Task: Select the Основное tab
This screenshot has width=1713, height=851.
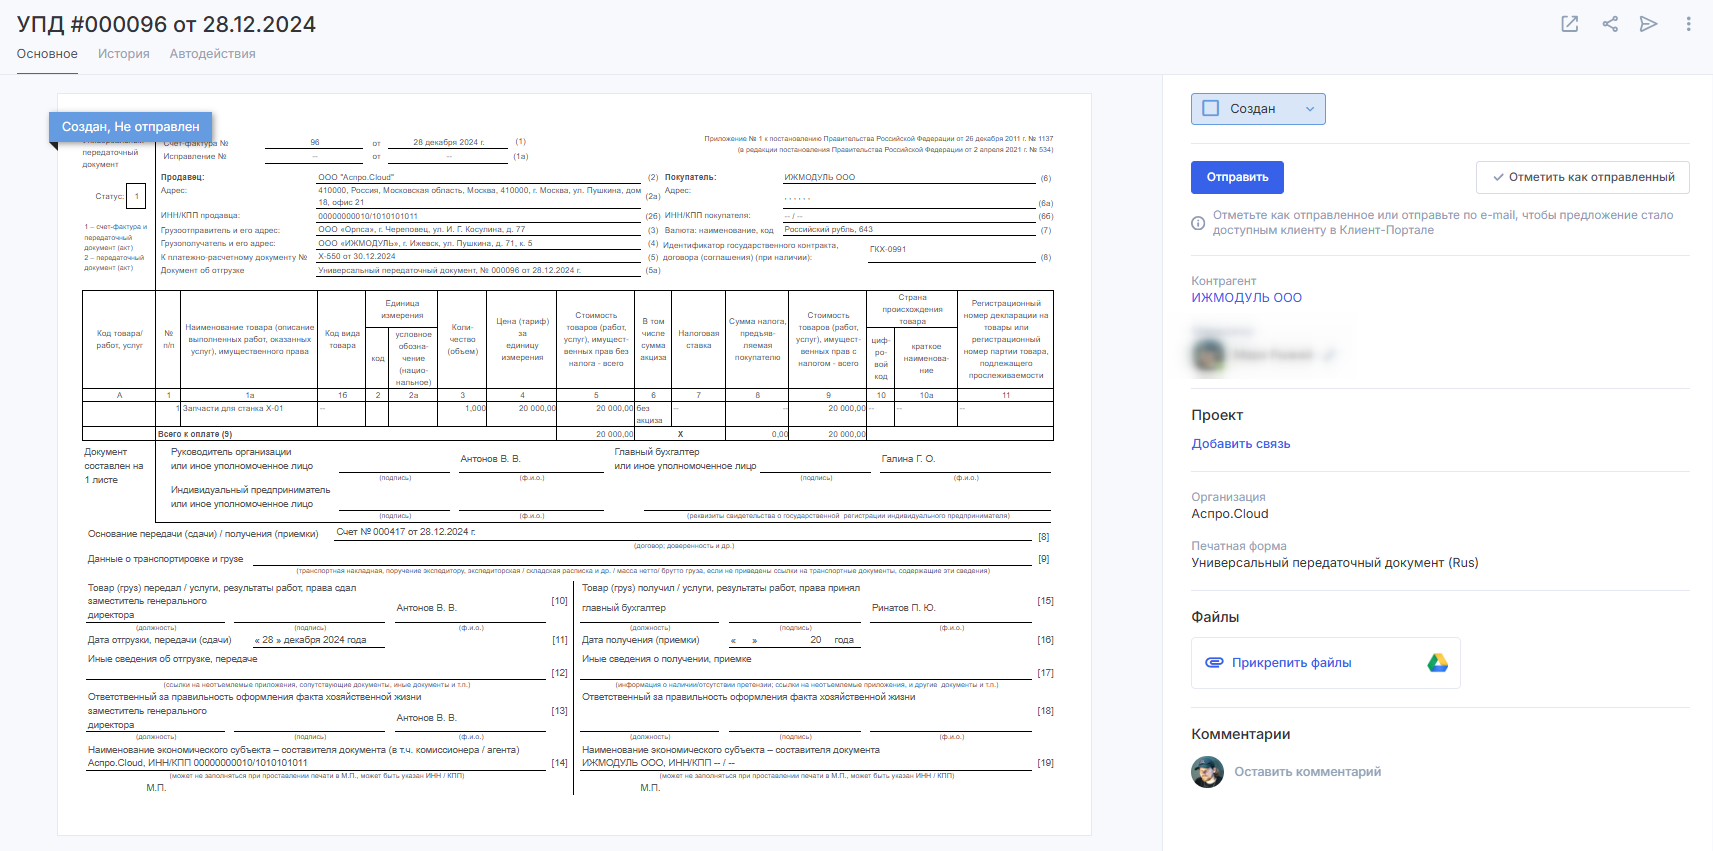Action: click(47, 54)
